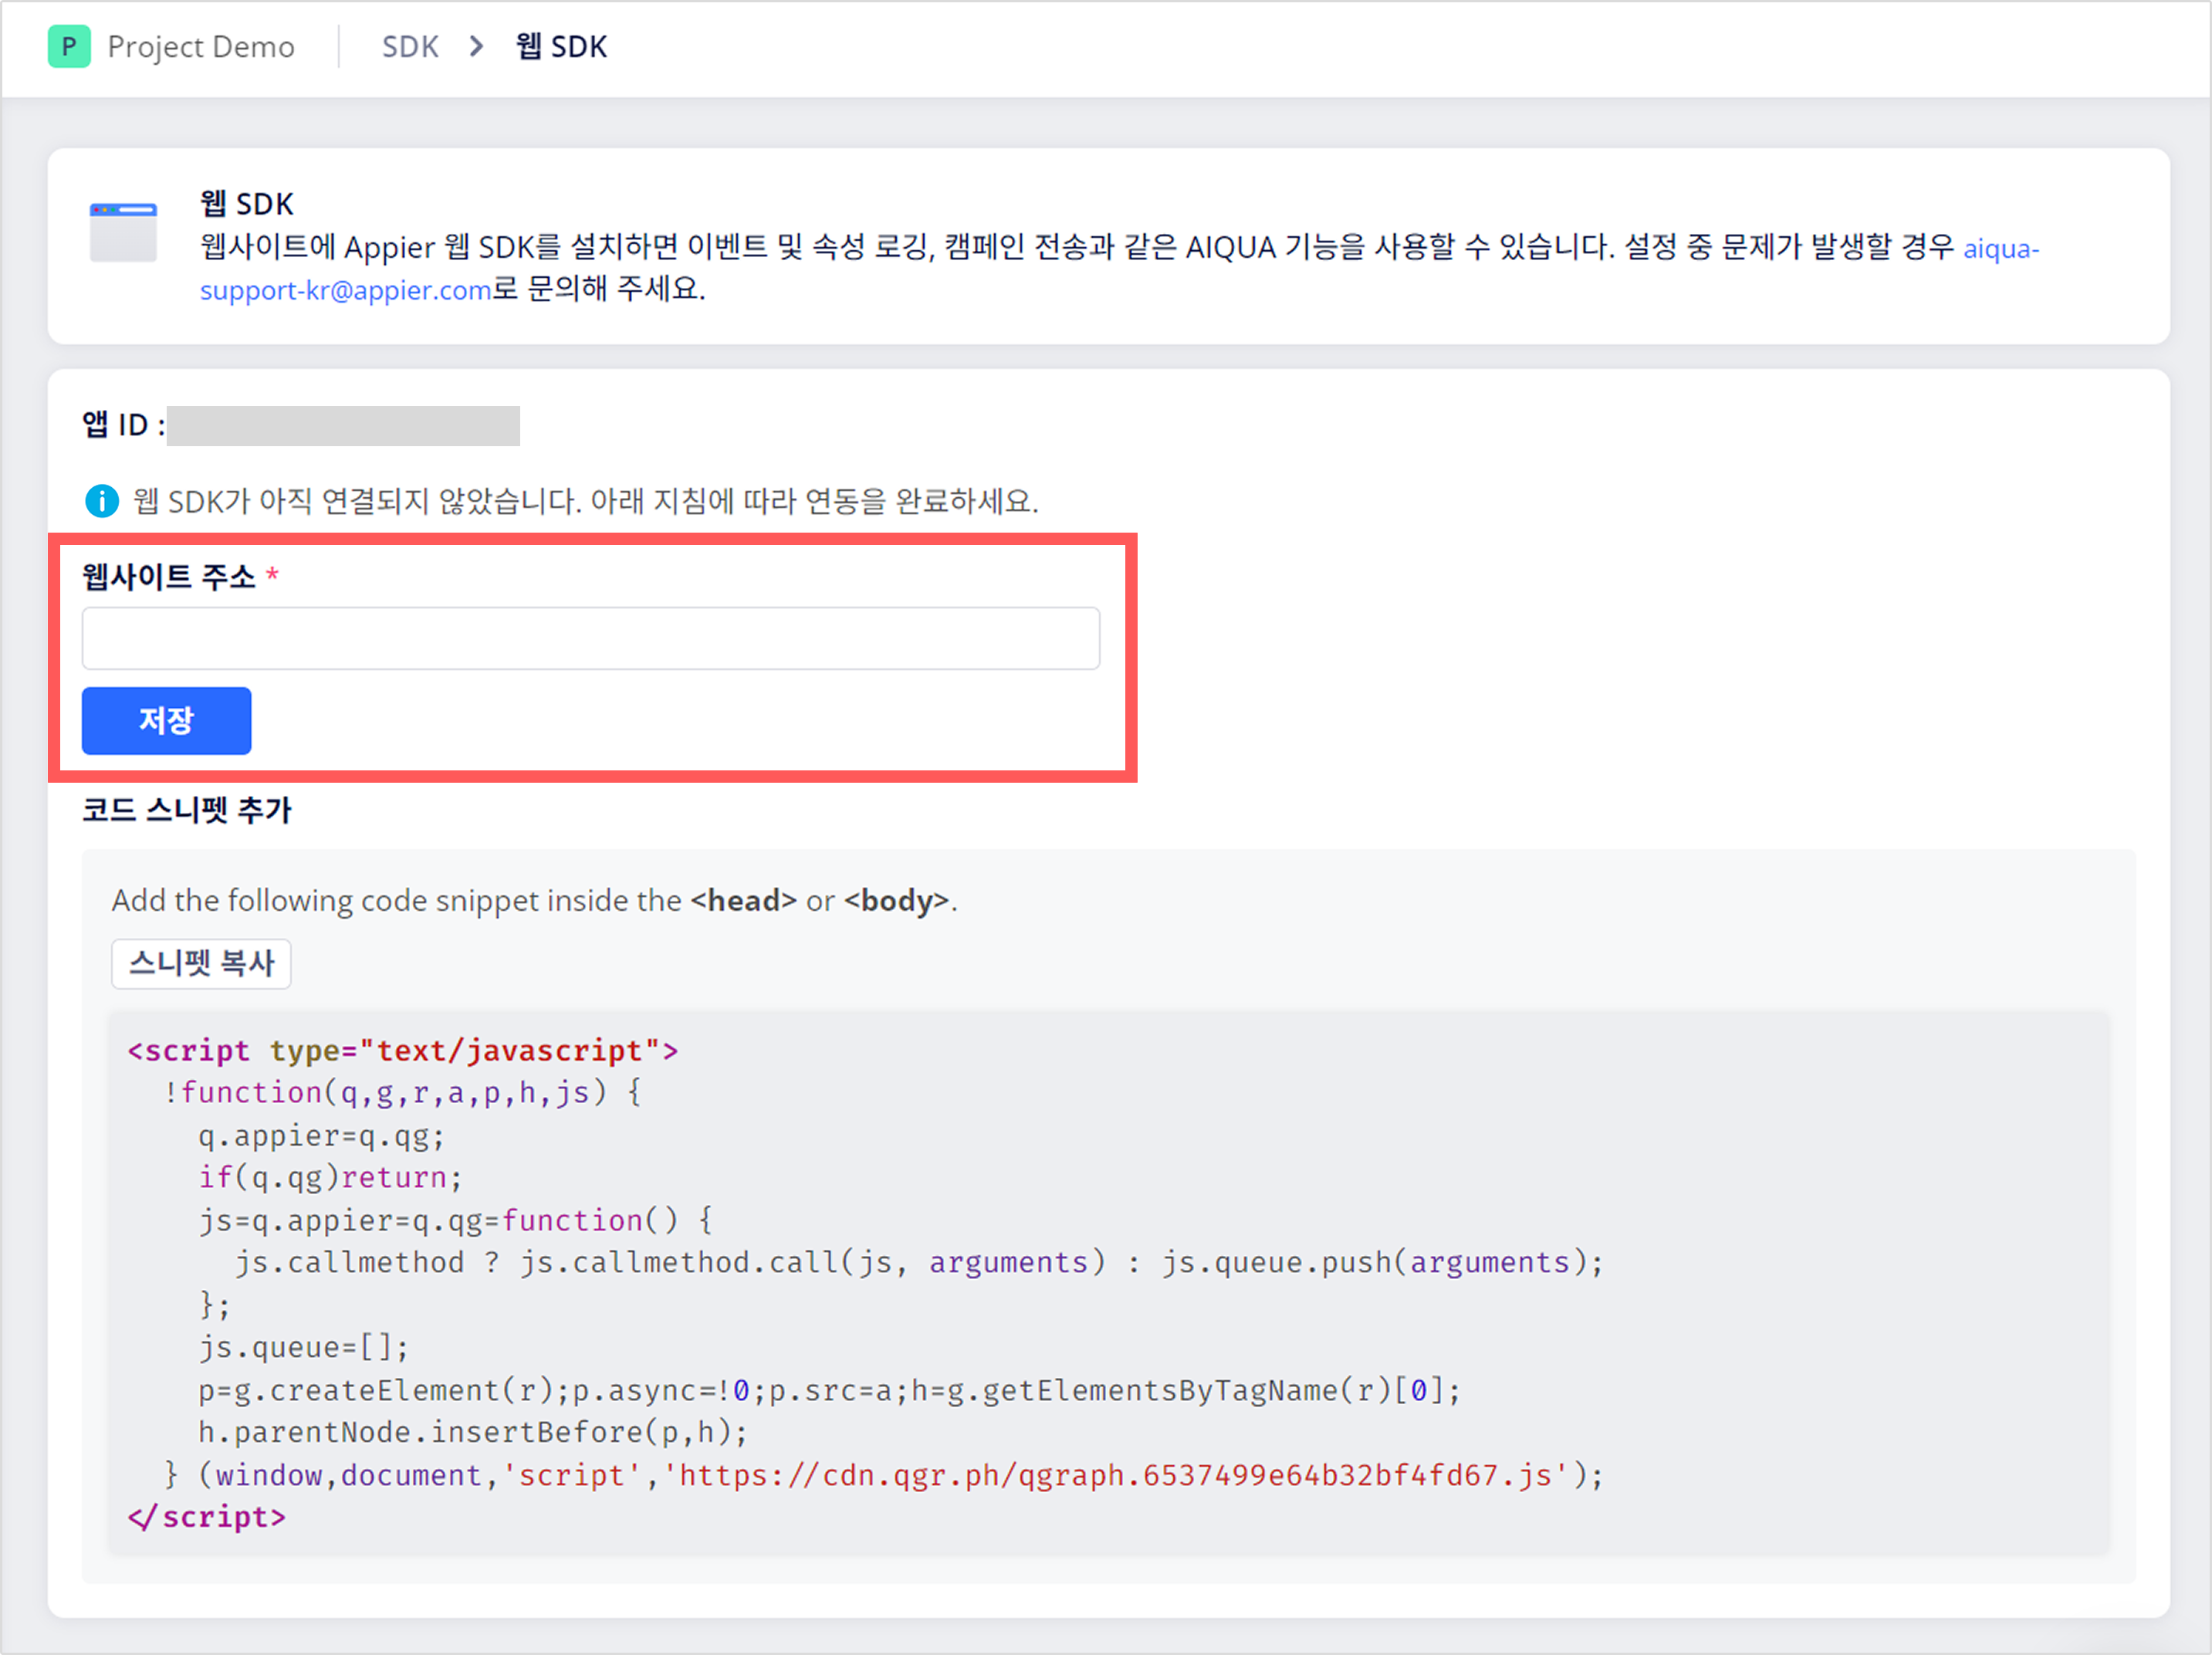Go to SDK breadcrumb link

pos(410,46)
